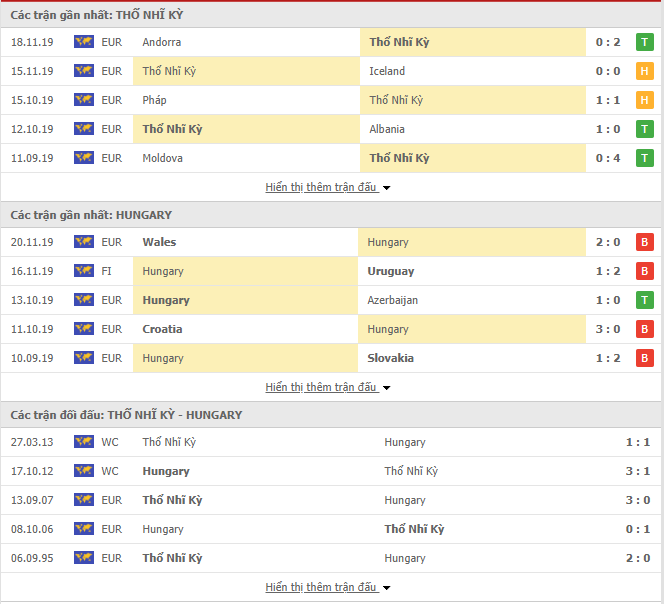Click the flag icon for 27.03.13 match
Image resolution: width=664 pixels, height=604 pixels.
(x=84, y=442)
